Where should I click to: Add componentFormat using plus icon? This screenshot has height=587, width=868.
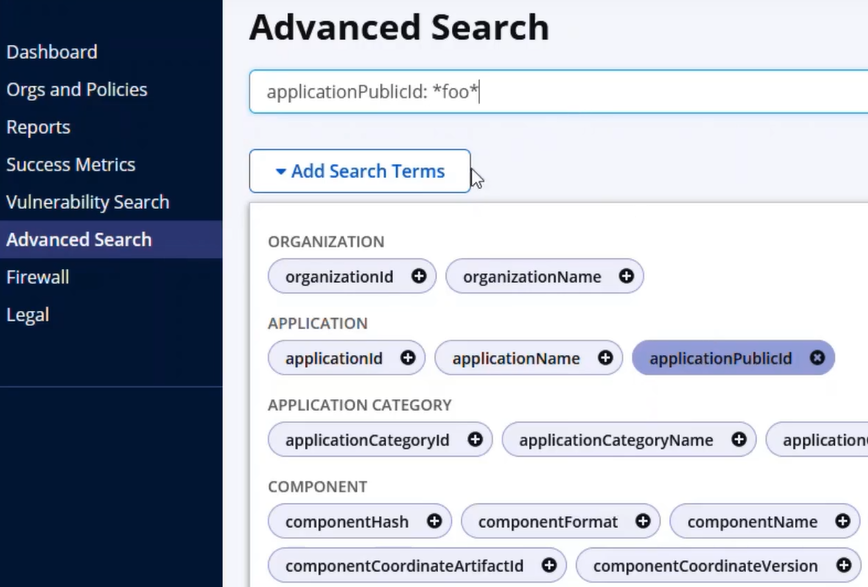click(643, 521)
